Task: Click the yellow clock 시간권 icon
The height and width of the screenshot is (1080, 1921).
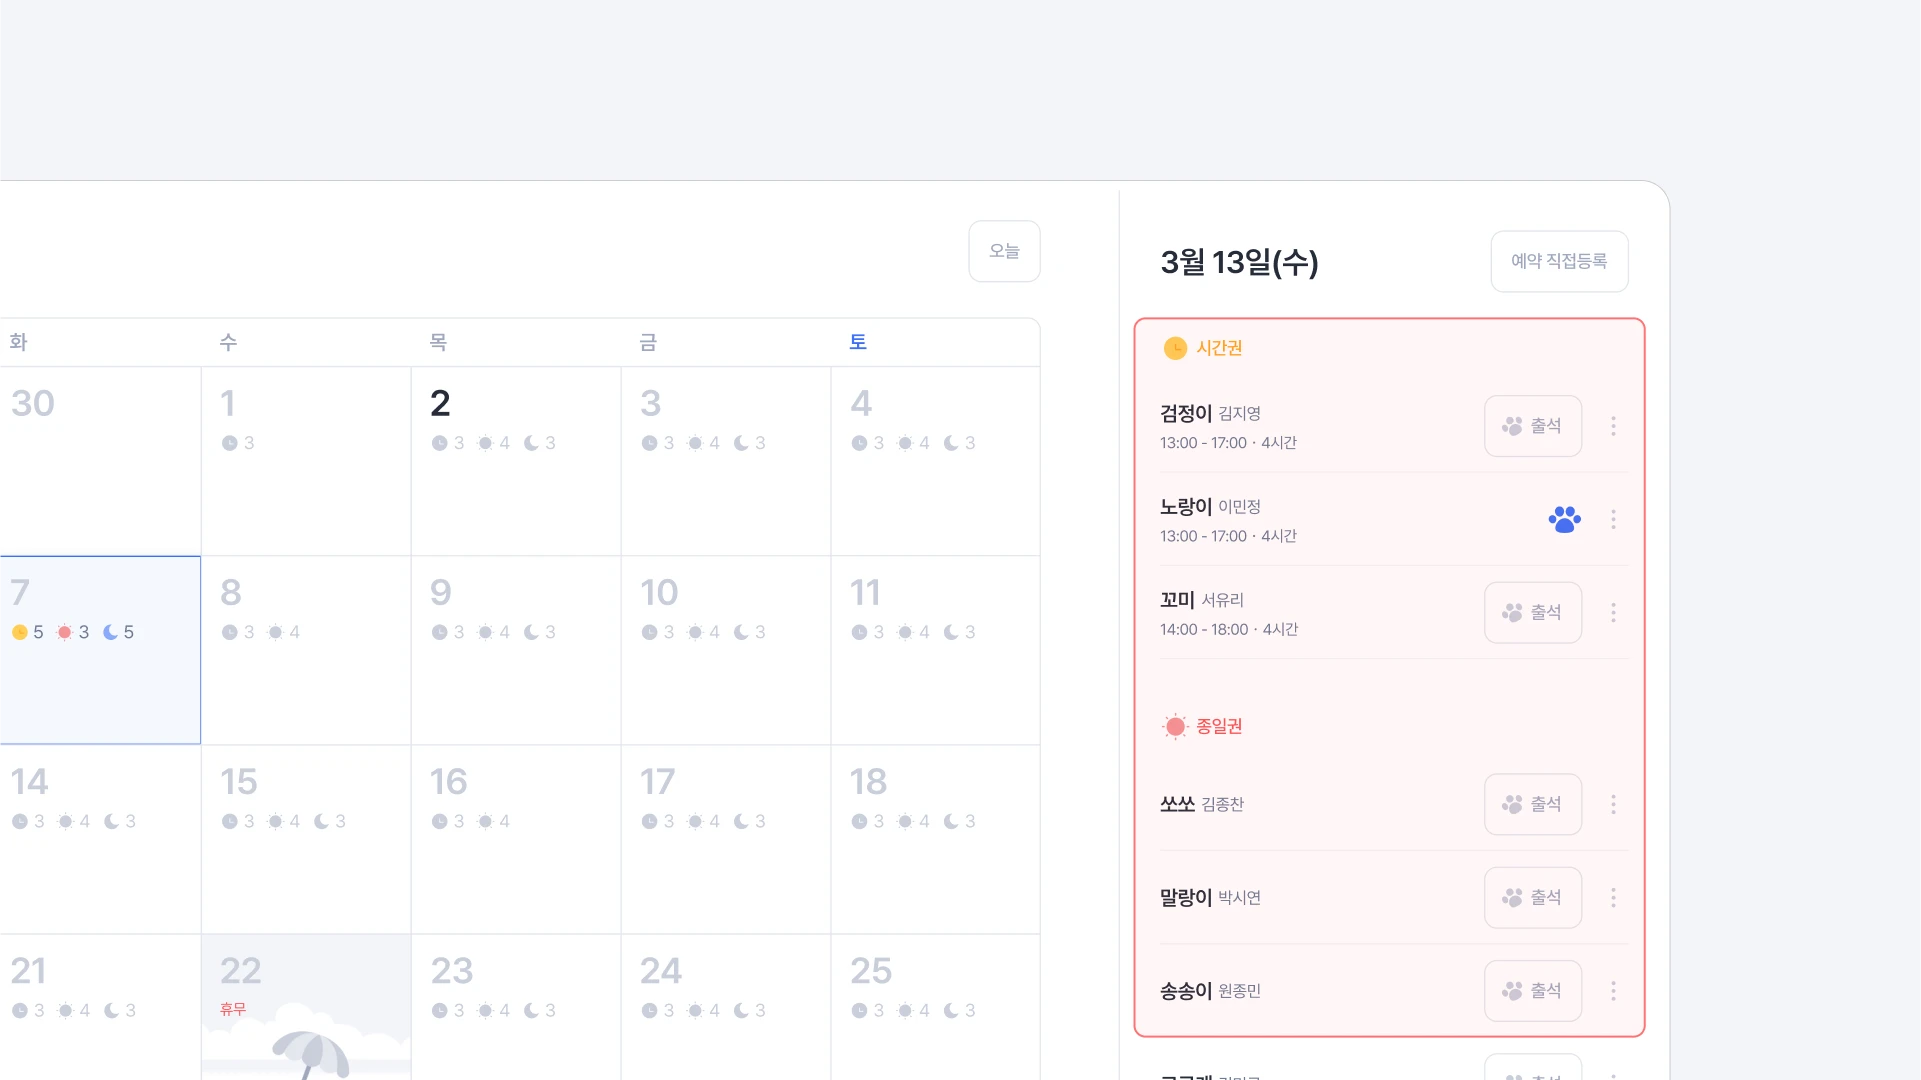Action: [1175, 348]
